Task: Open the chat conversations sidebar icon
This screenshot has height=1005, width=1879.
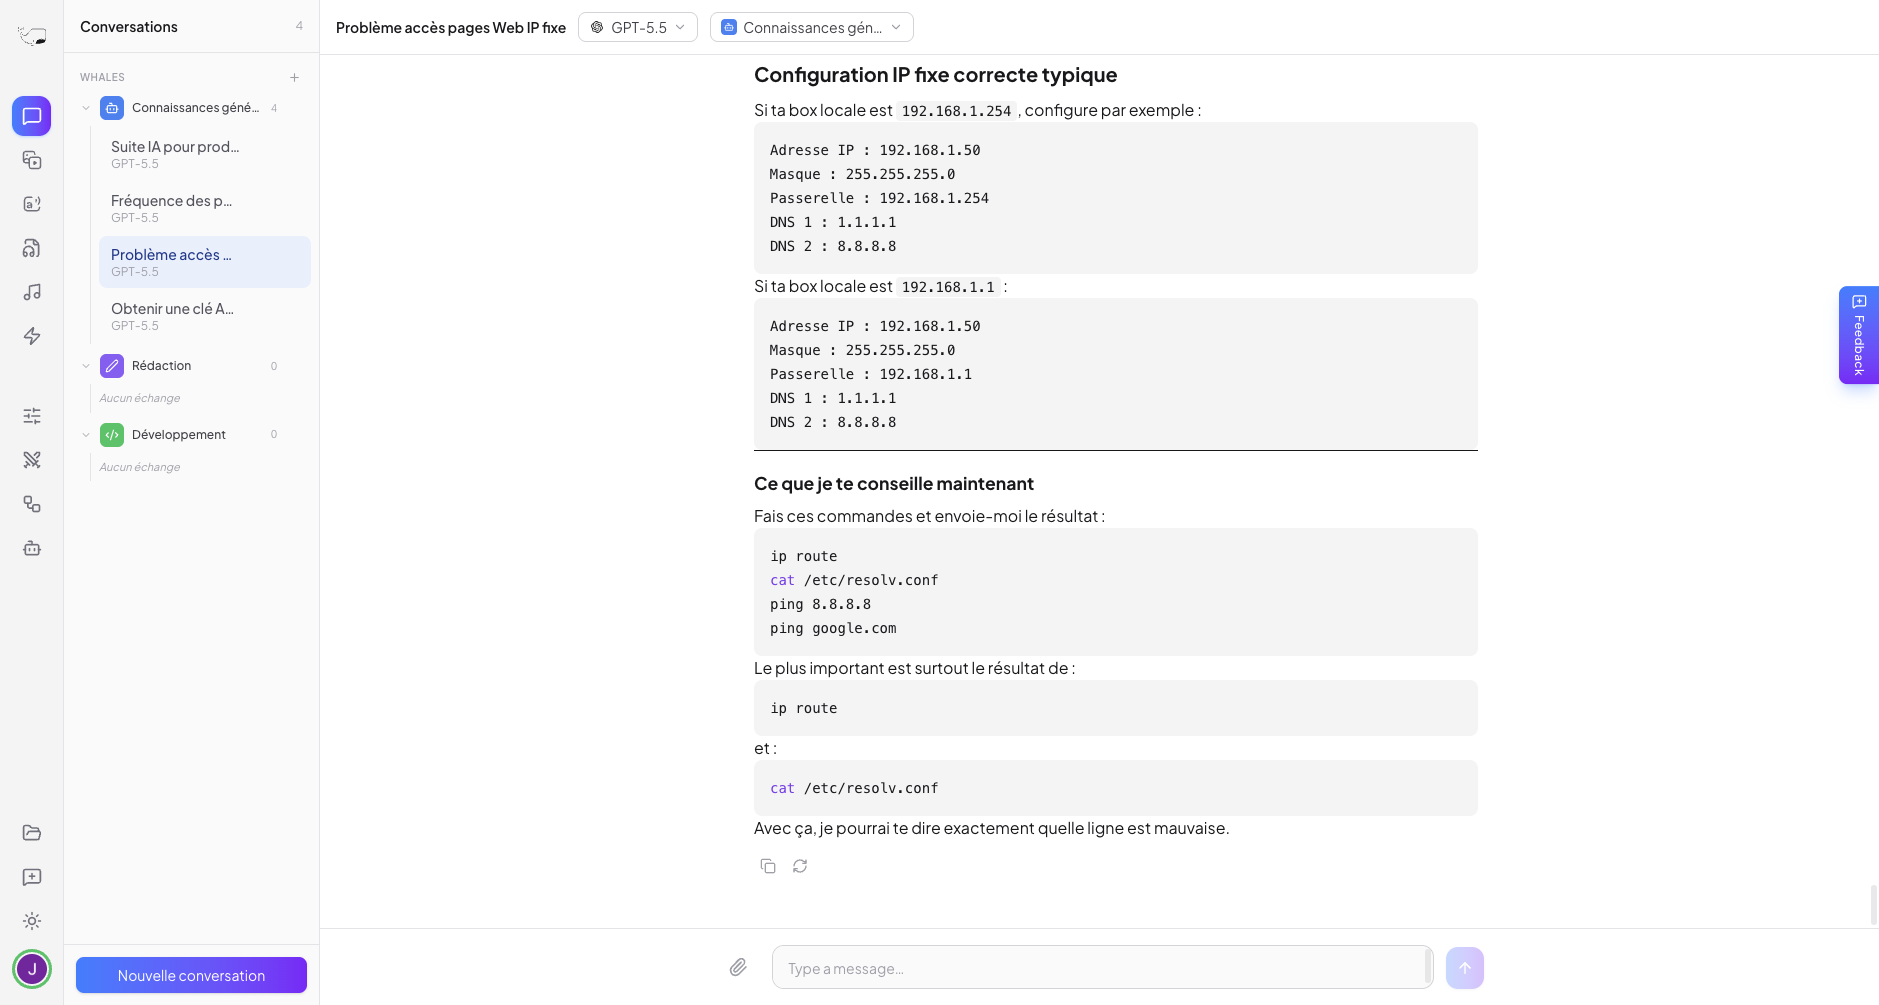Action: coord(32,116)
